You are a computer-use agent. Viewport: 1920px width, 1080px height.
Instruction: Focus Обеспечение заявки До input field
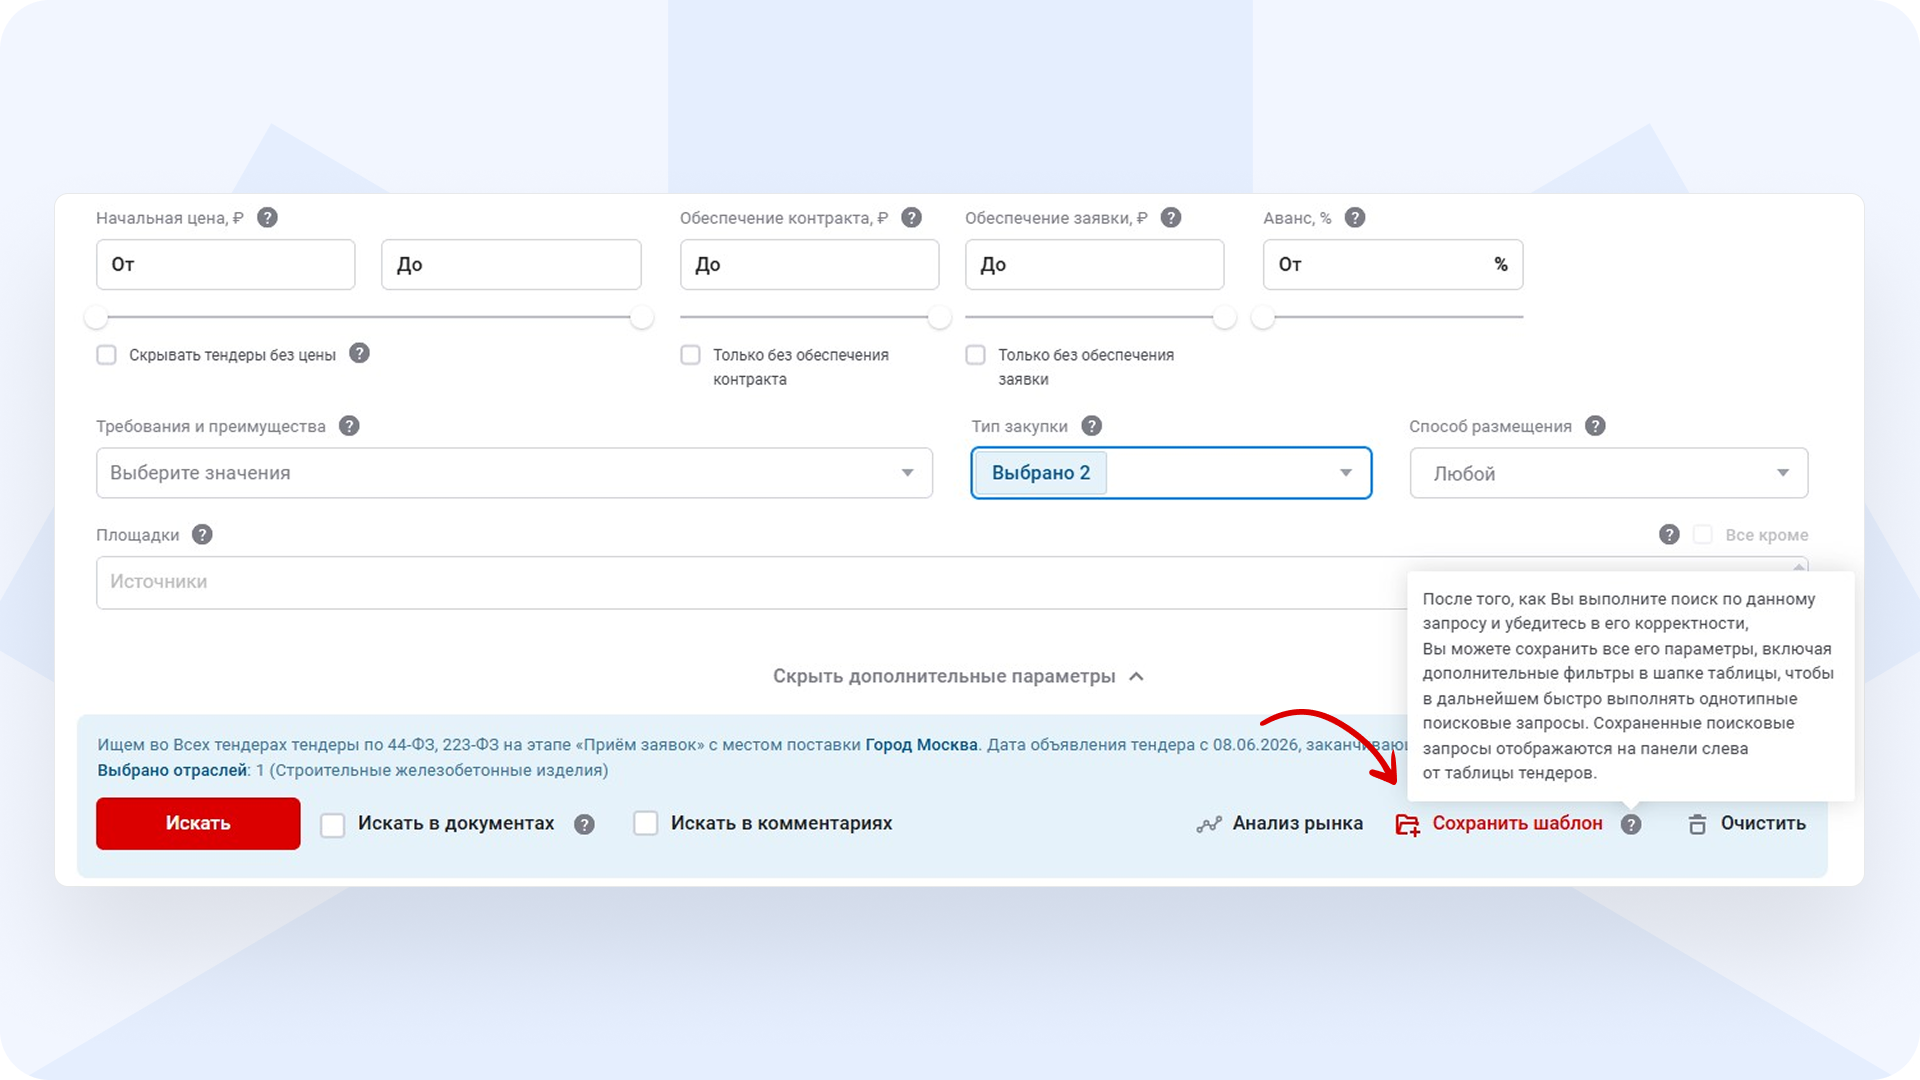click(x=1095, y=265)
